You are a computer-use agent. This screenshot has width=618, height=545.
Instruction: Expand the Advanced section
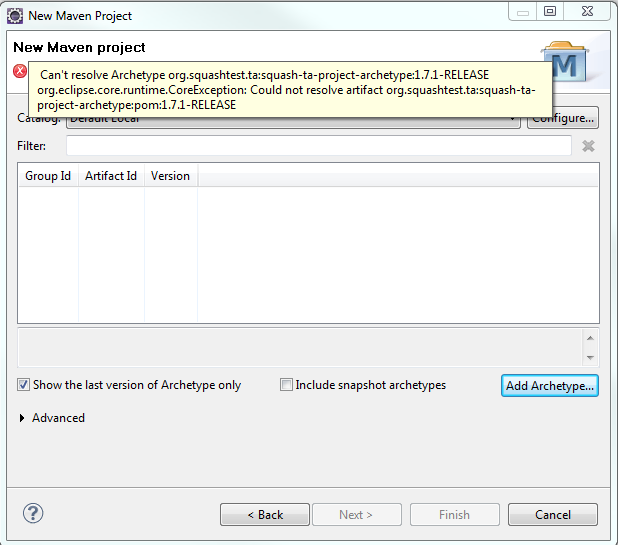coord(23,418)
